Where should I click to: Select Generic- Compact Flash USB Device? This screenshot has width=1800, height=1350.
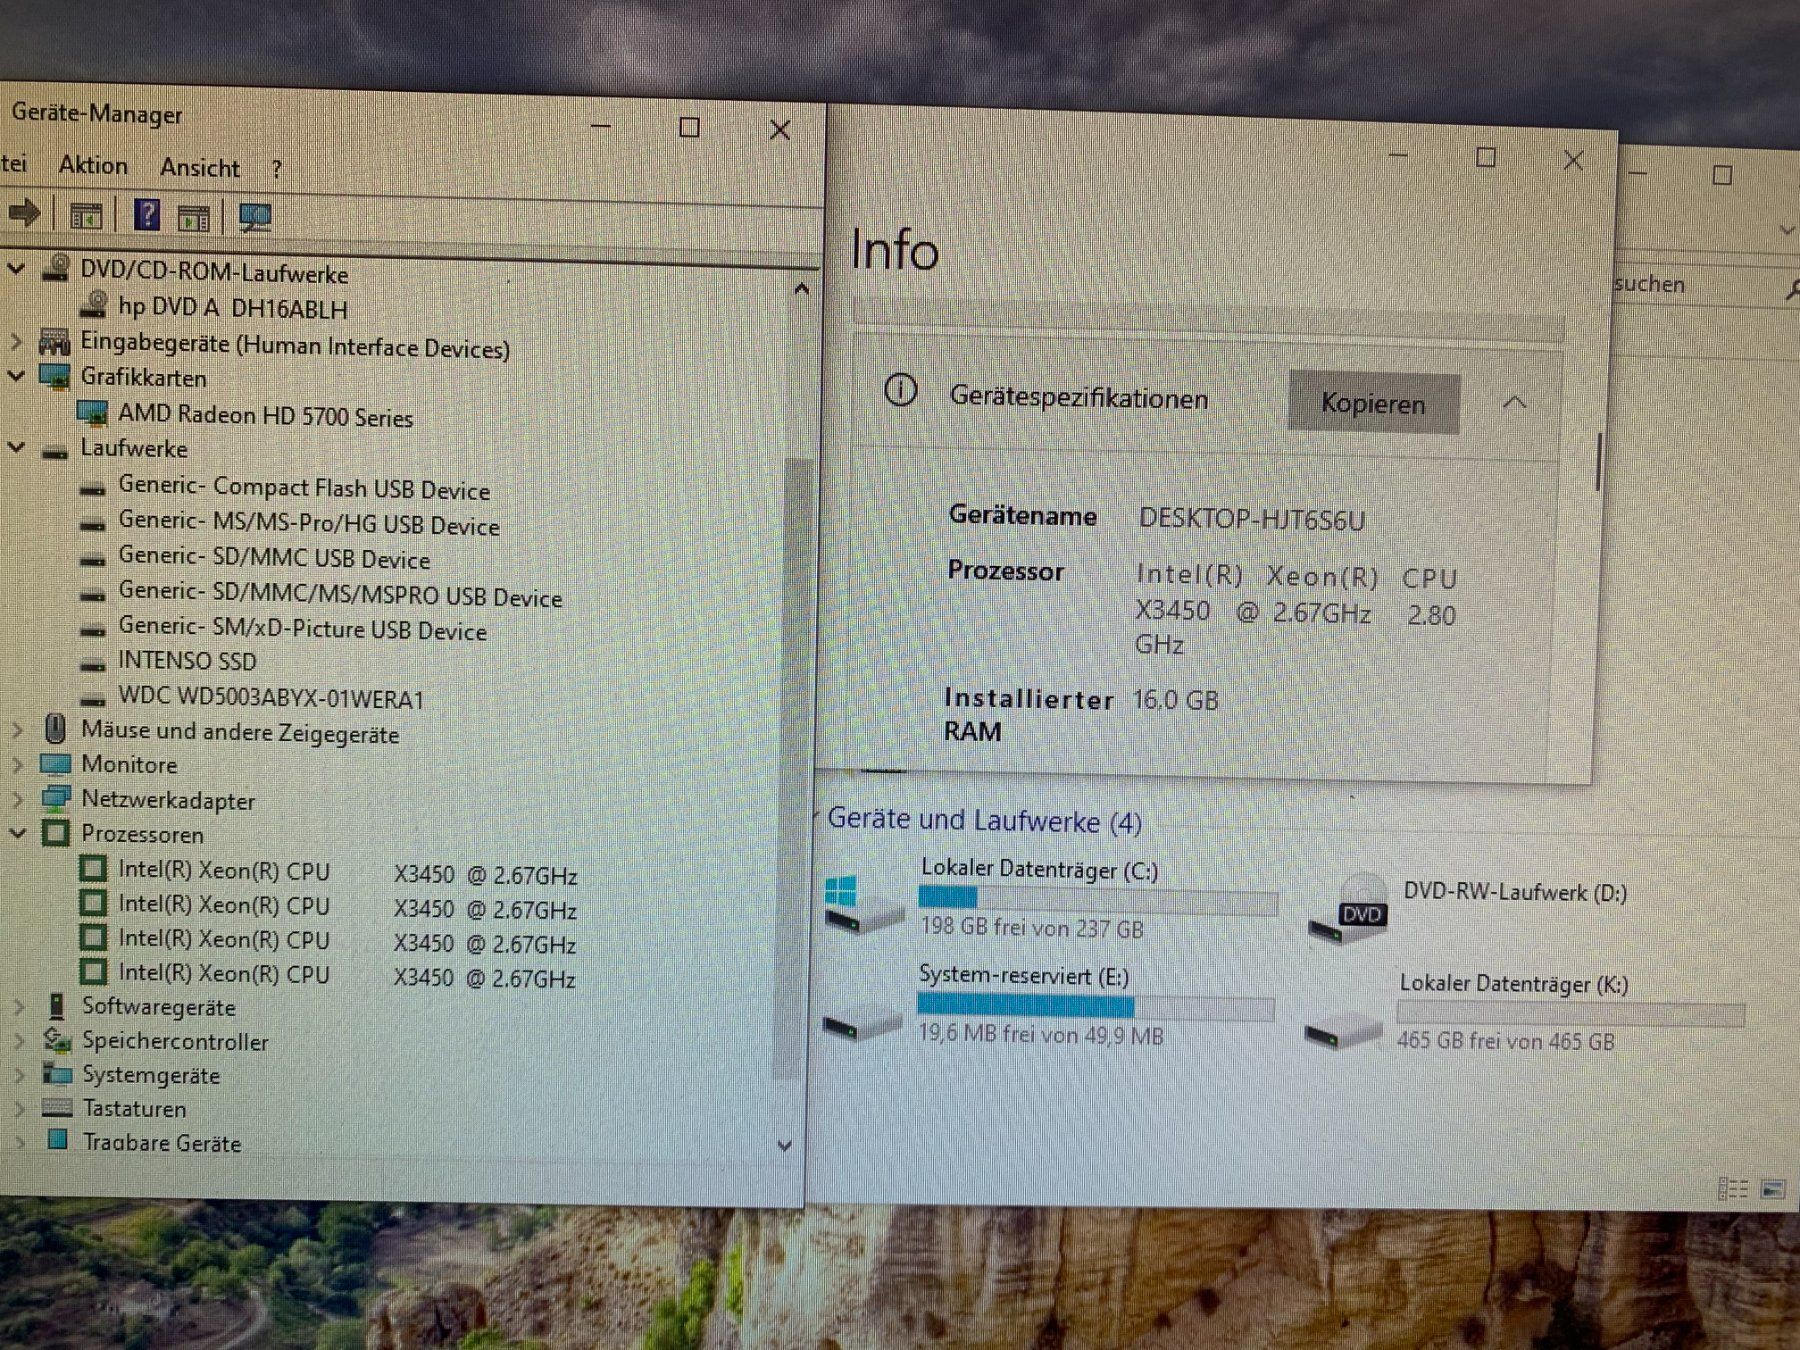[304, 488]
